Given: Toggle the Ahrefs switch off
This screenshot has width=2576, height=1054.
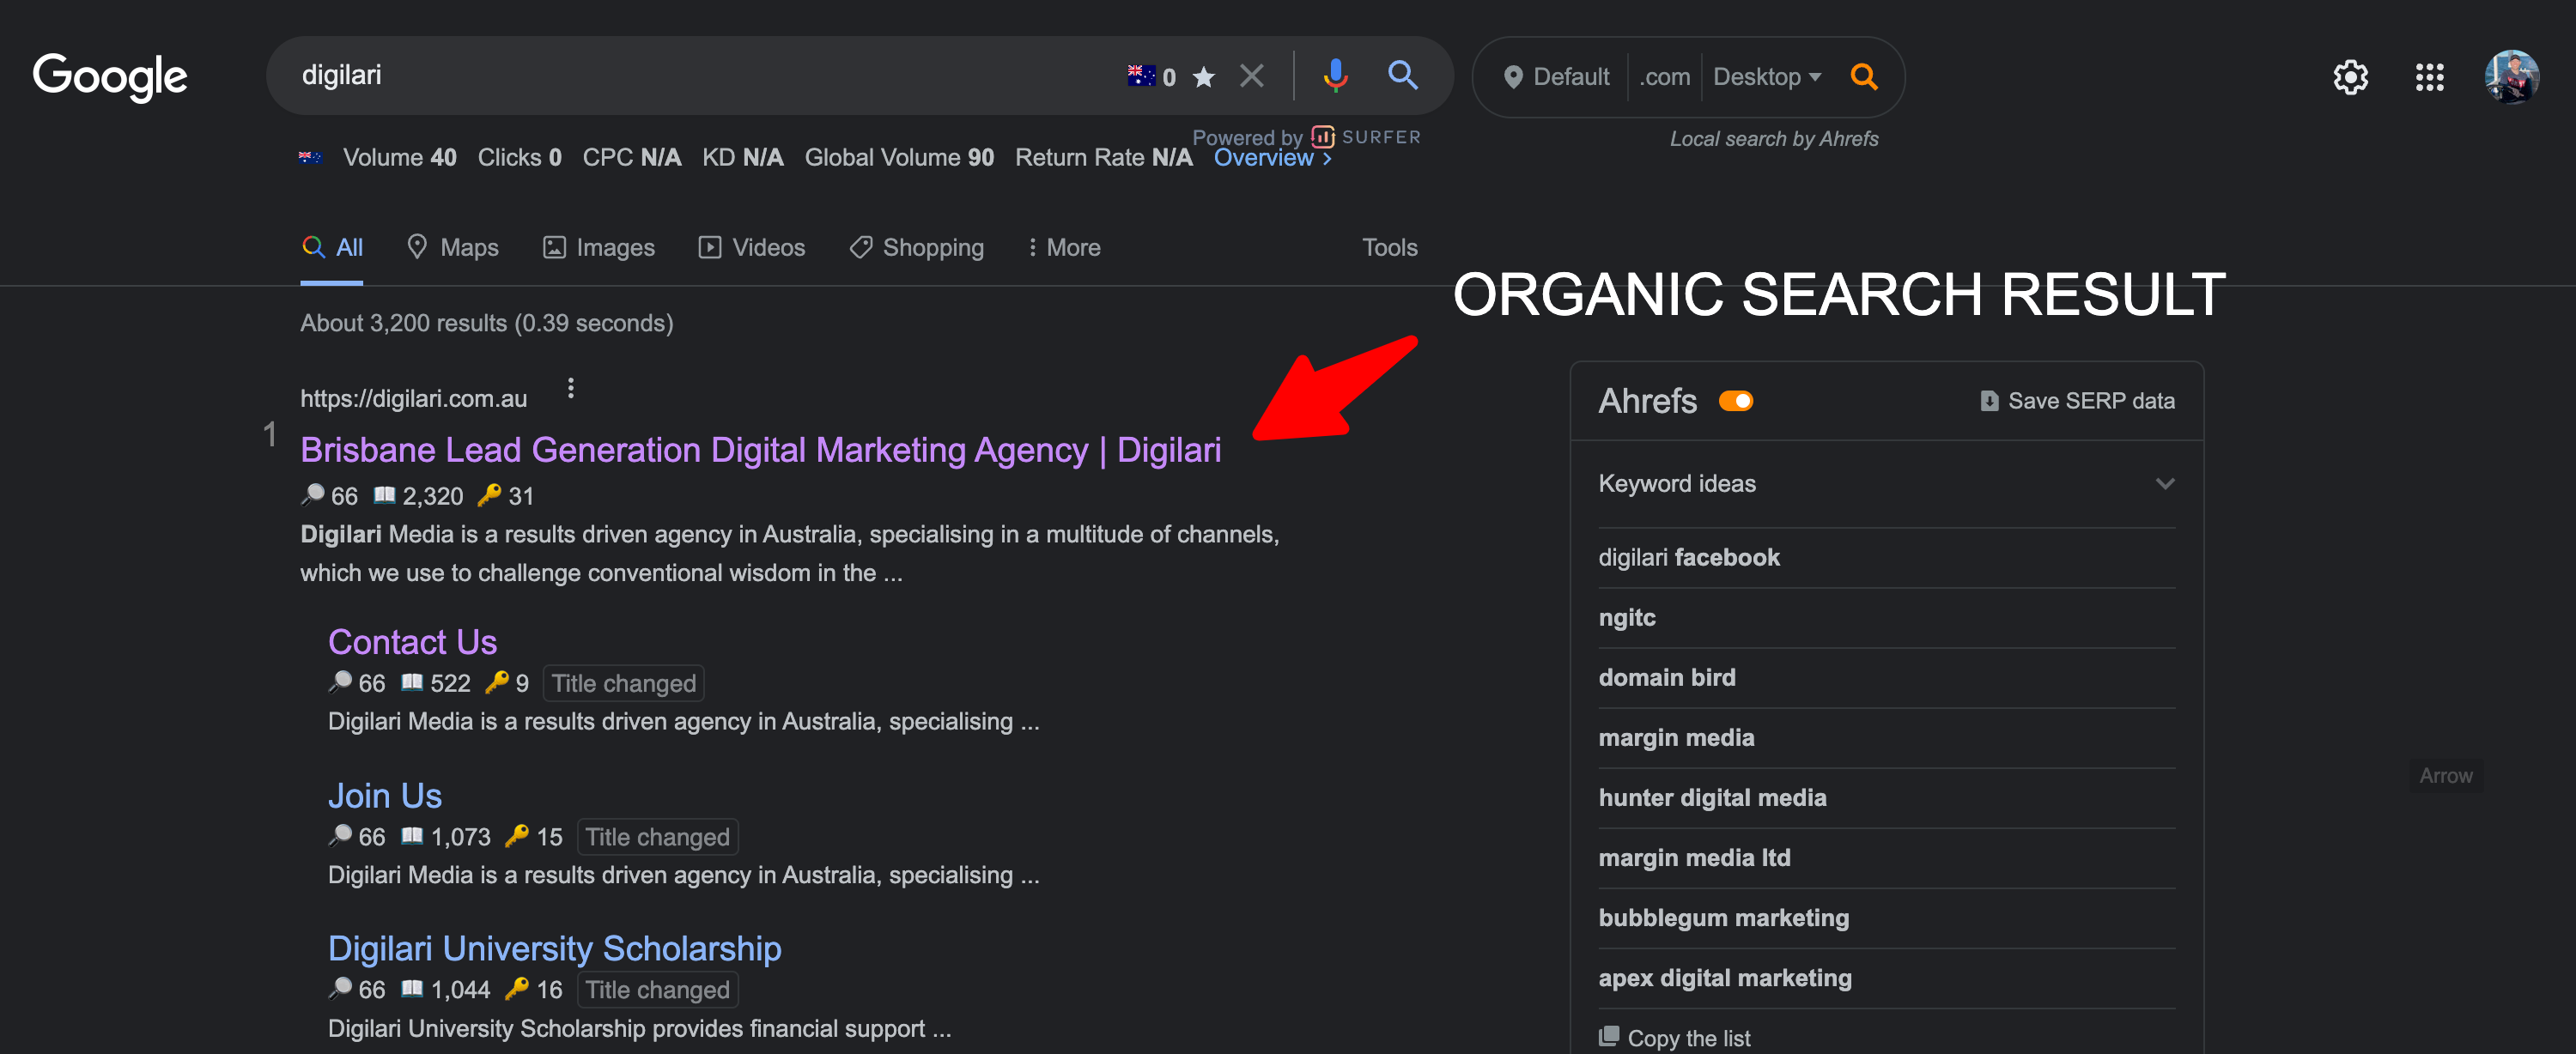Looking at the screenshot, I should click(1735, 401).
